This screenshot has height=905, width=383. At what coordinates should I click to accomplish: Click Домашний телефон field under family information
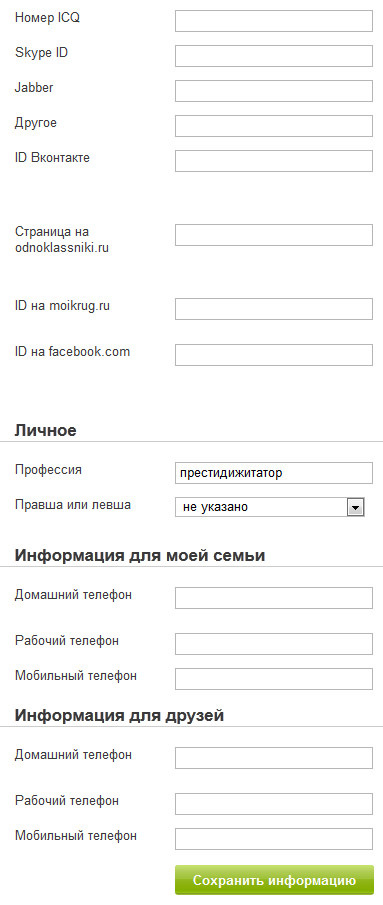[274, 598]
